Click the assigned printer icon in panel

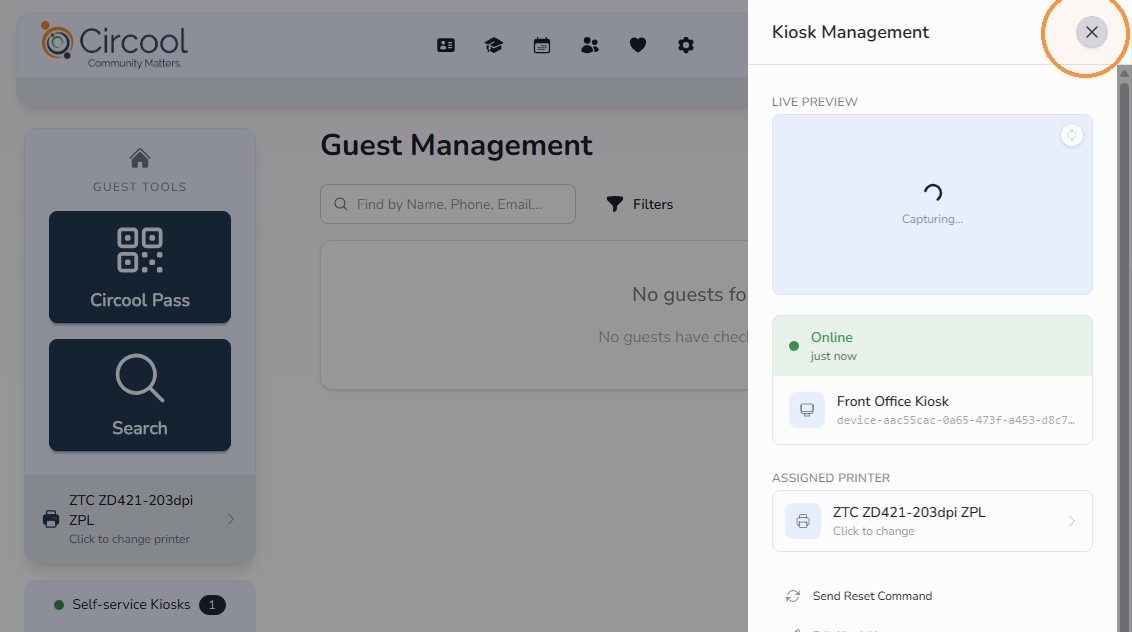[x=803, y=521]
